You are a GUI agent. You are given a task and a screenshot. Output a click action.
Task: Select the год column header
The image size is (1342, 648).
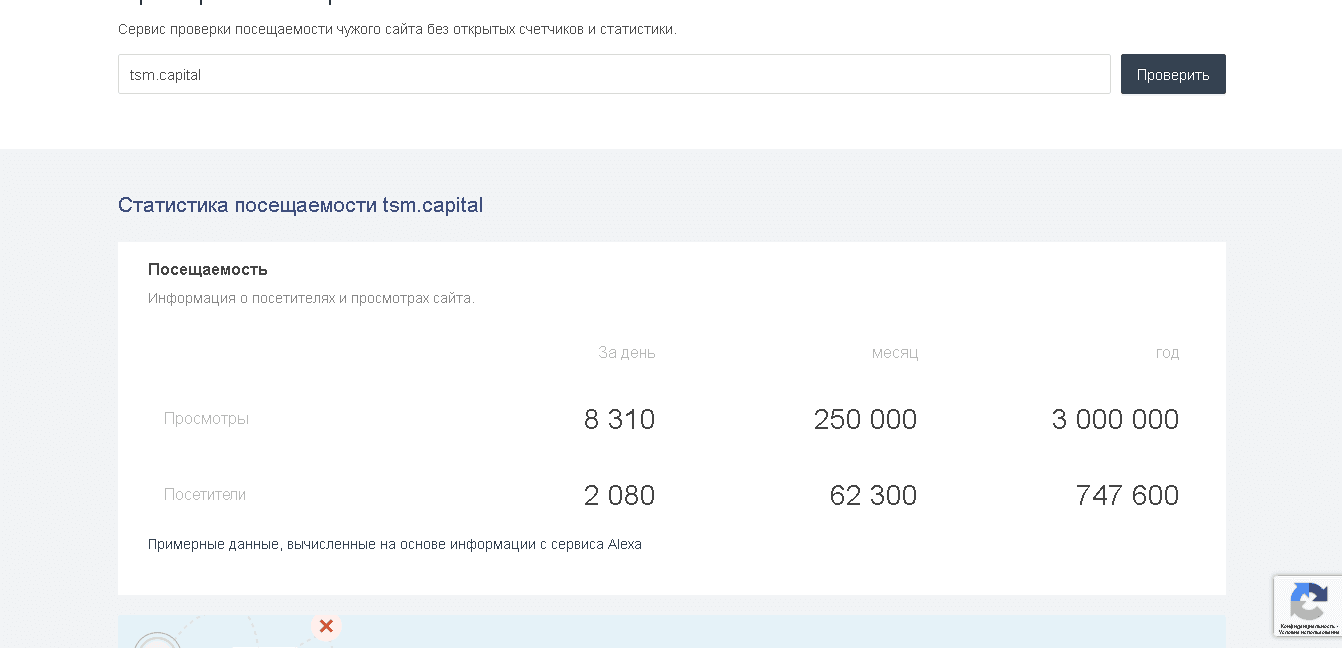[x=1167, y=352]
